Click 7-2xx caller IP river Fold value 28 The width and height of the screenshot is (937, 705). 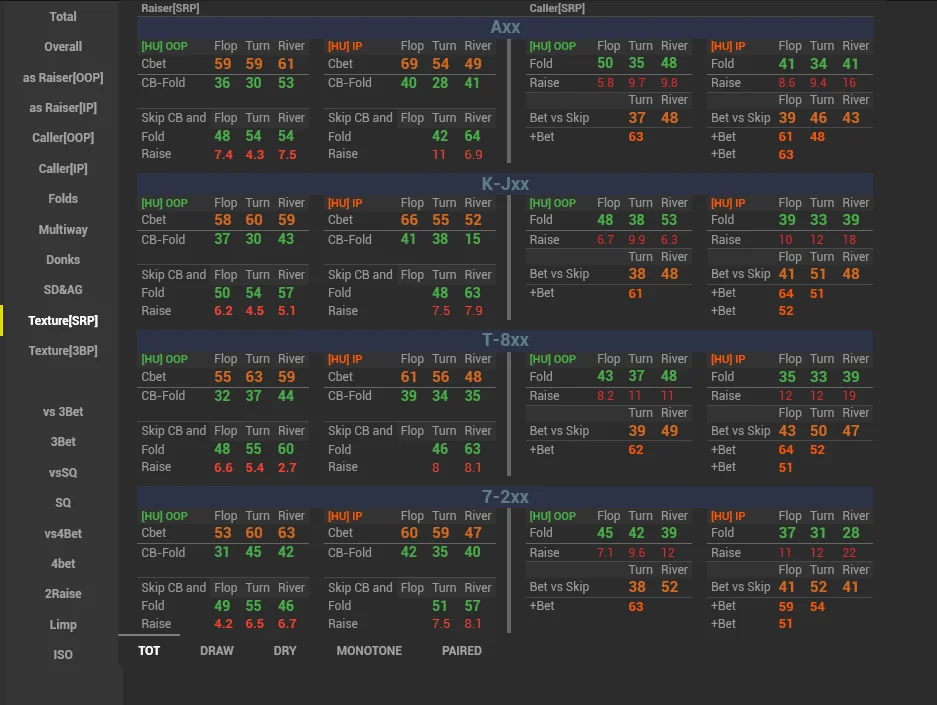click(850, 533)
